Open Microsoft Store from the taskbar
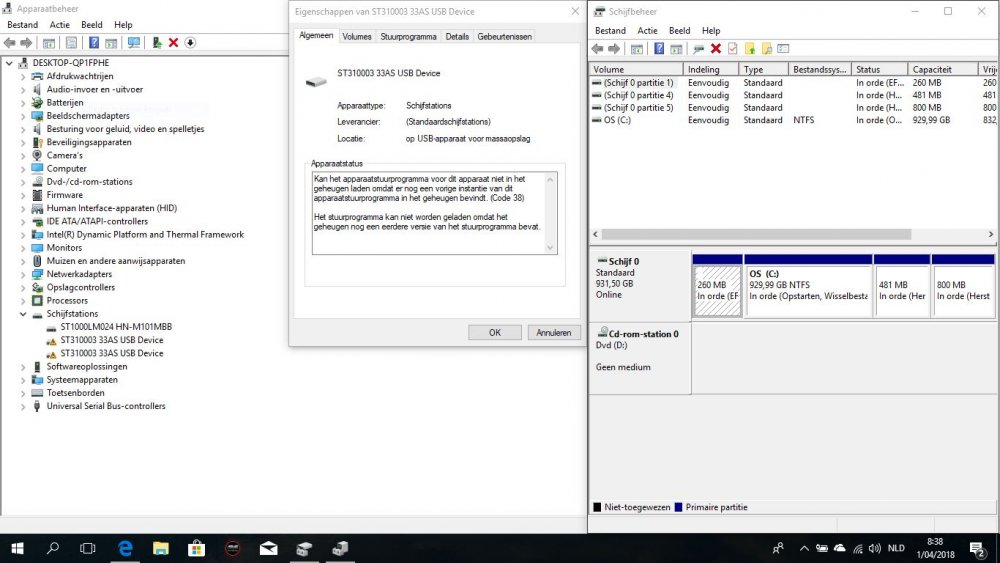Viewport: 1000px width, 563px height. point(196,548)
